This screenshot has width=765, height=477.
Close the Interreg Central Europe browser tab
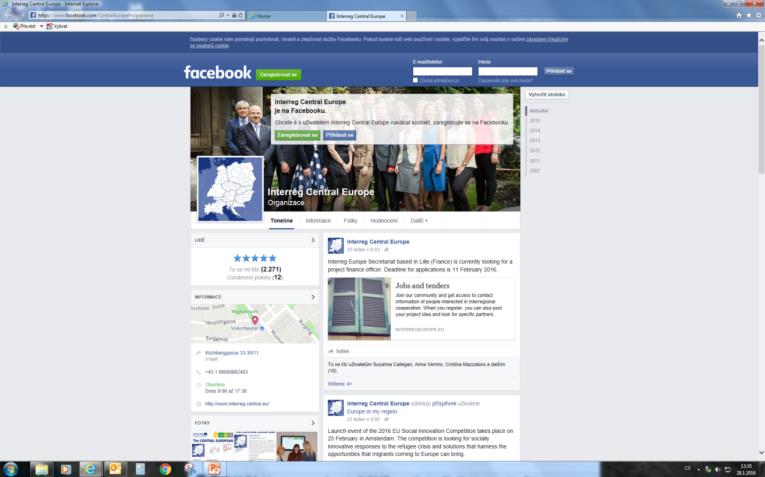coord(402,16)
